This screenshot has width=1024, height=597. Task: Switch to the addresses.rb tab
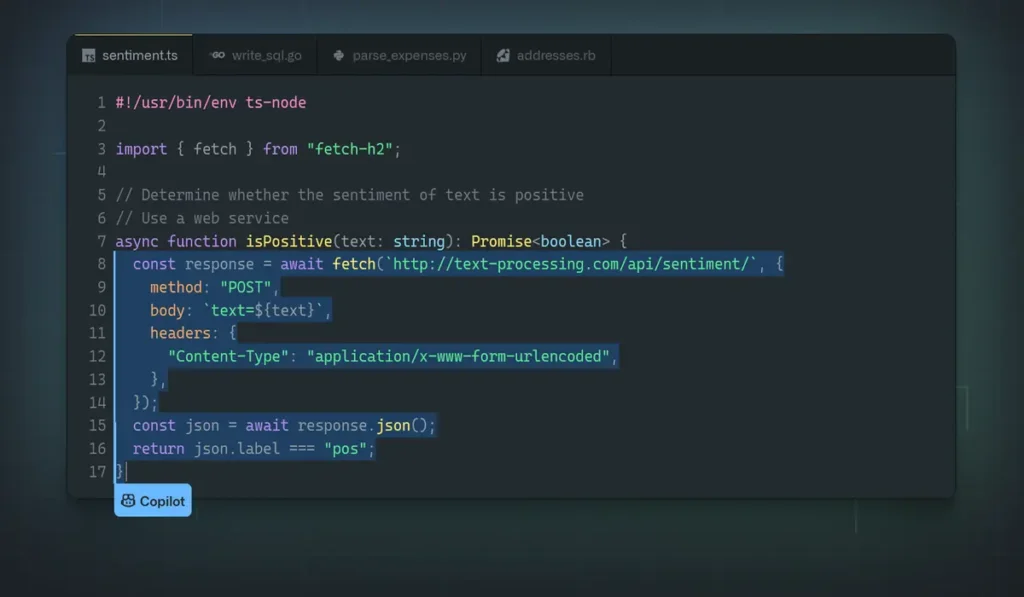[547, 56]
